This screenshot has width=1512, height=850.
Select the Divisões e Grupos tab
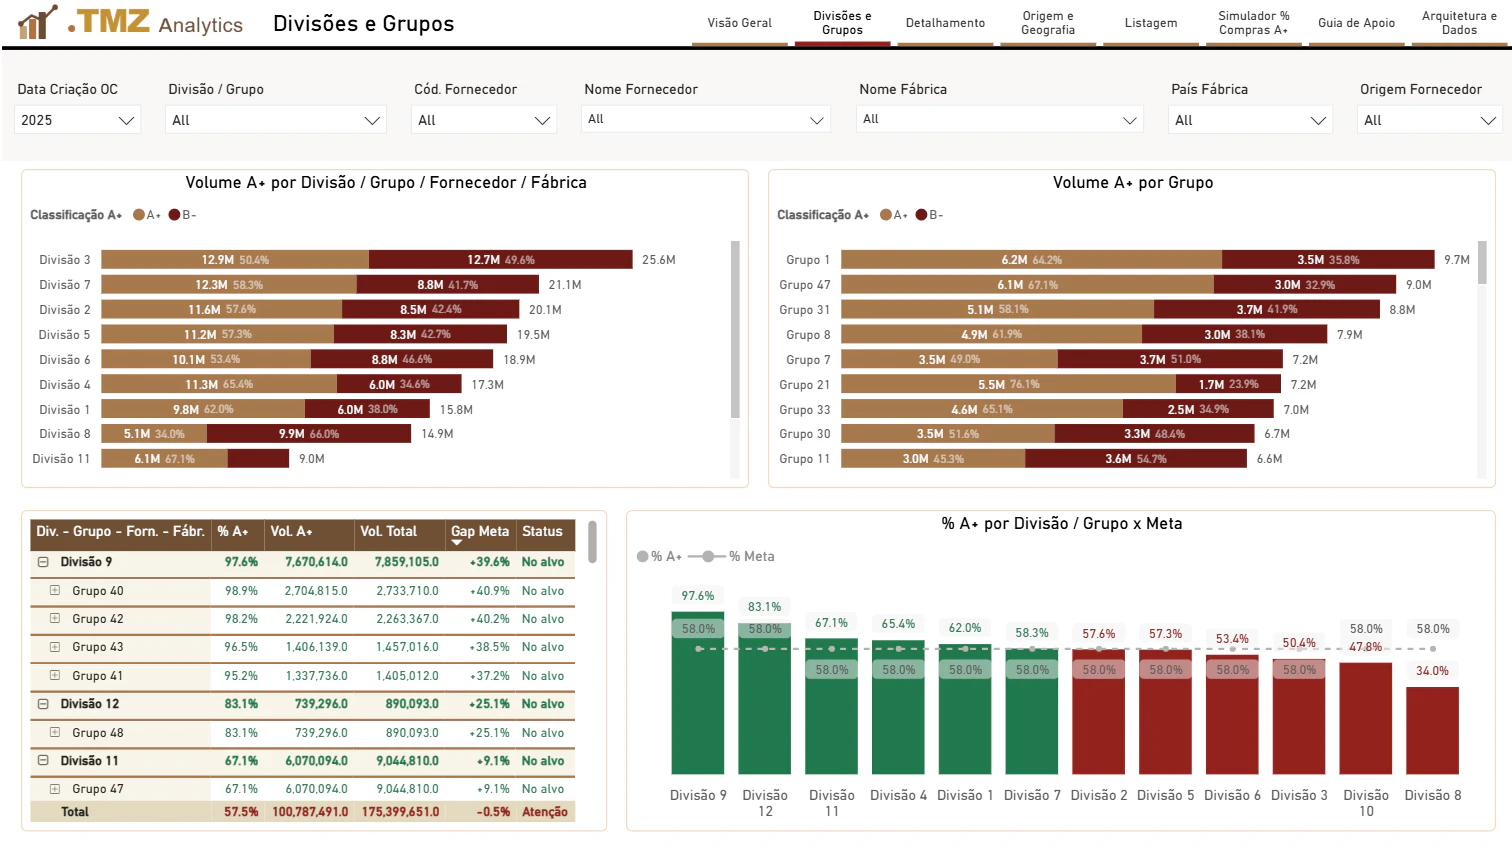[x=842, y=23]
